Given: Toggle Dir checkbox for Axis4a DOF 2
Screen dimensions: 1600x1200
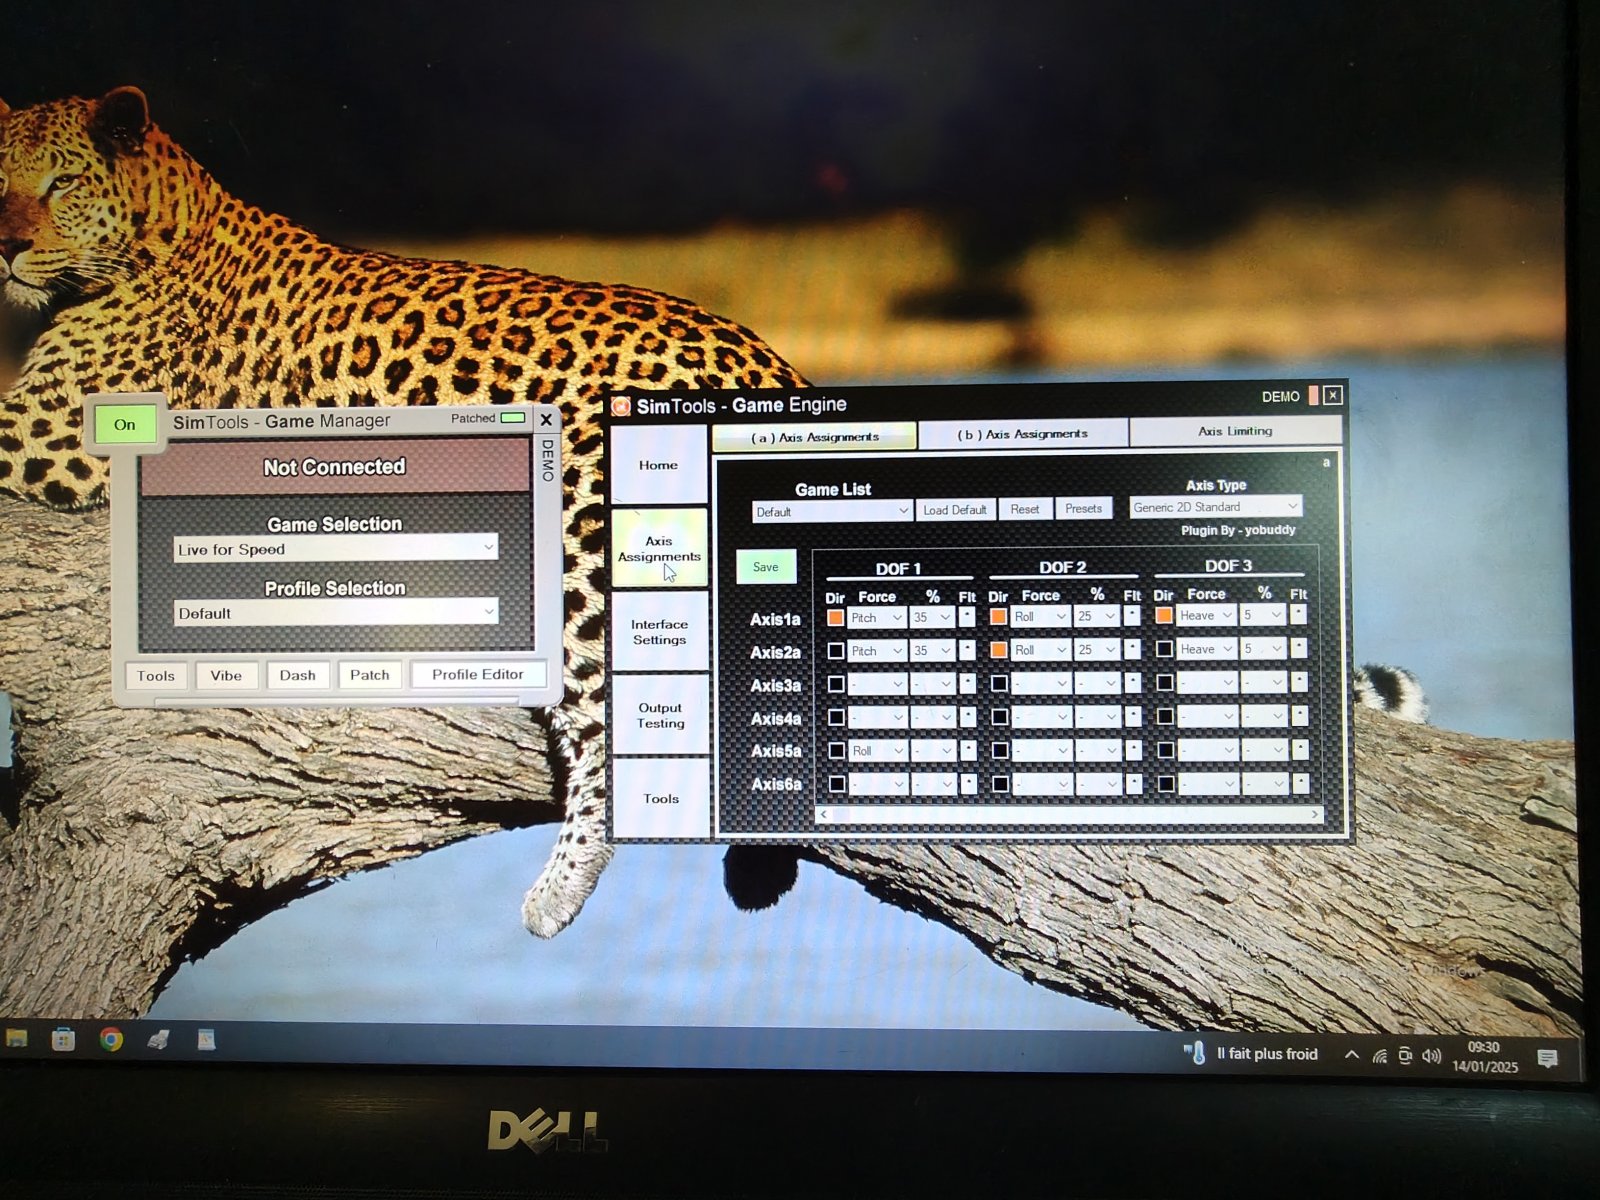Looking at the screenshot, I should [999, 716].
